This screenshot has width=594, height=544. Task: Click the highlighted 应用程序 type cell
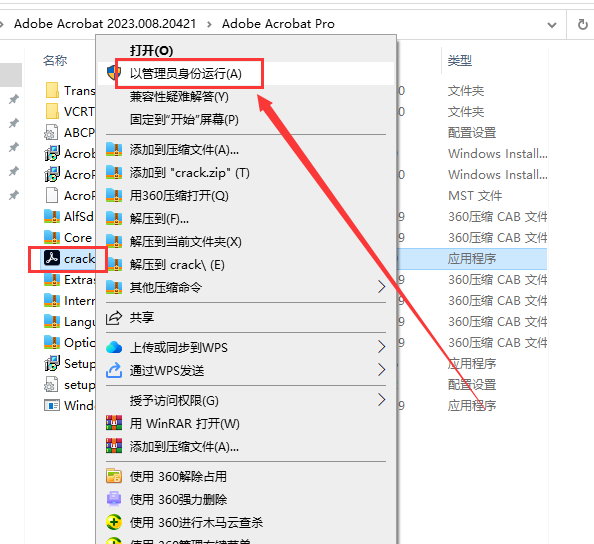472,259
